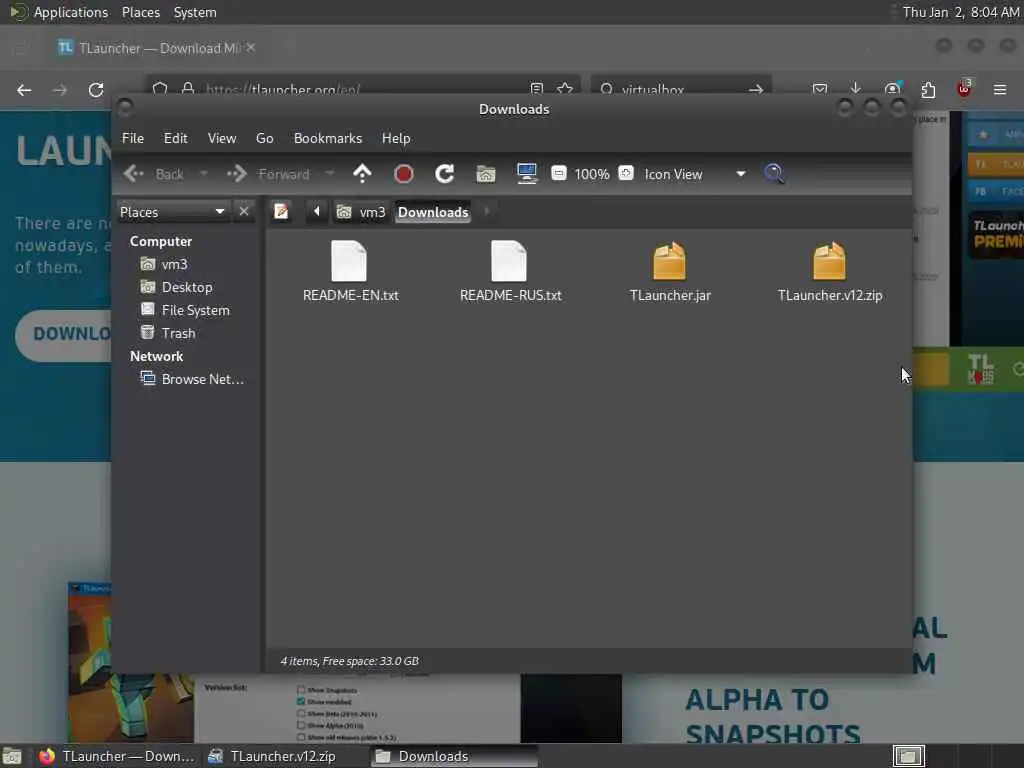The height and width of the screenshot is (768, 1024).
Task: Toggle text-based location entry icon
Action: click(281, 212)
